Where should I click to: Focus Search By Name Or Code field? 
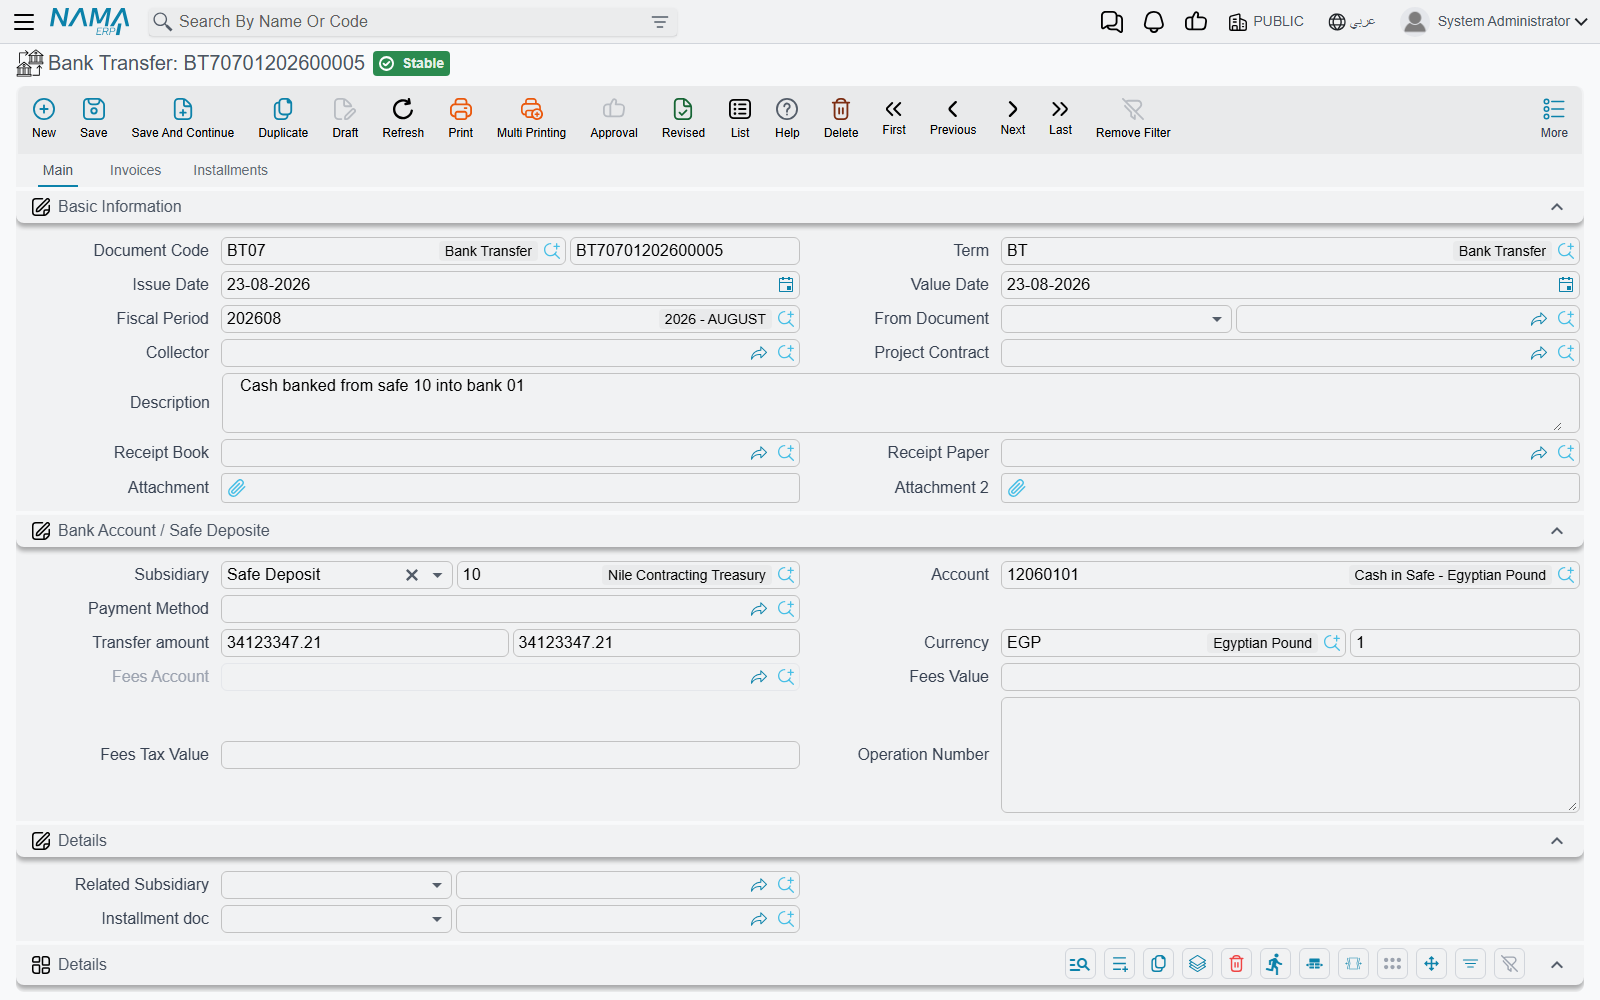(x=410, y=22)
